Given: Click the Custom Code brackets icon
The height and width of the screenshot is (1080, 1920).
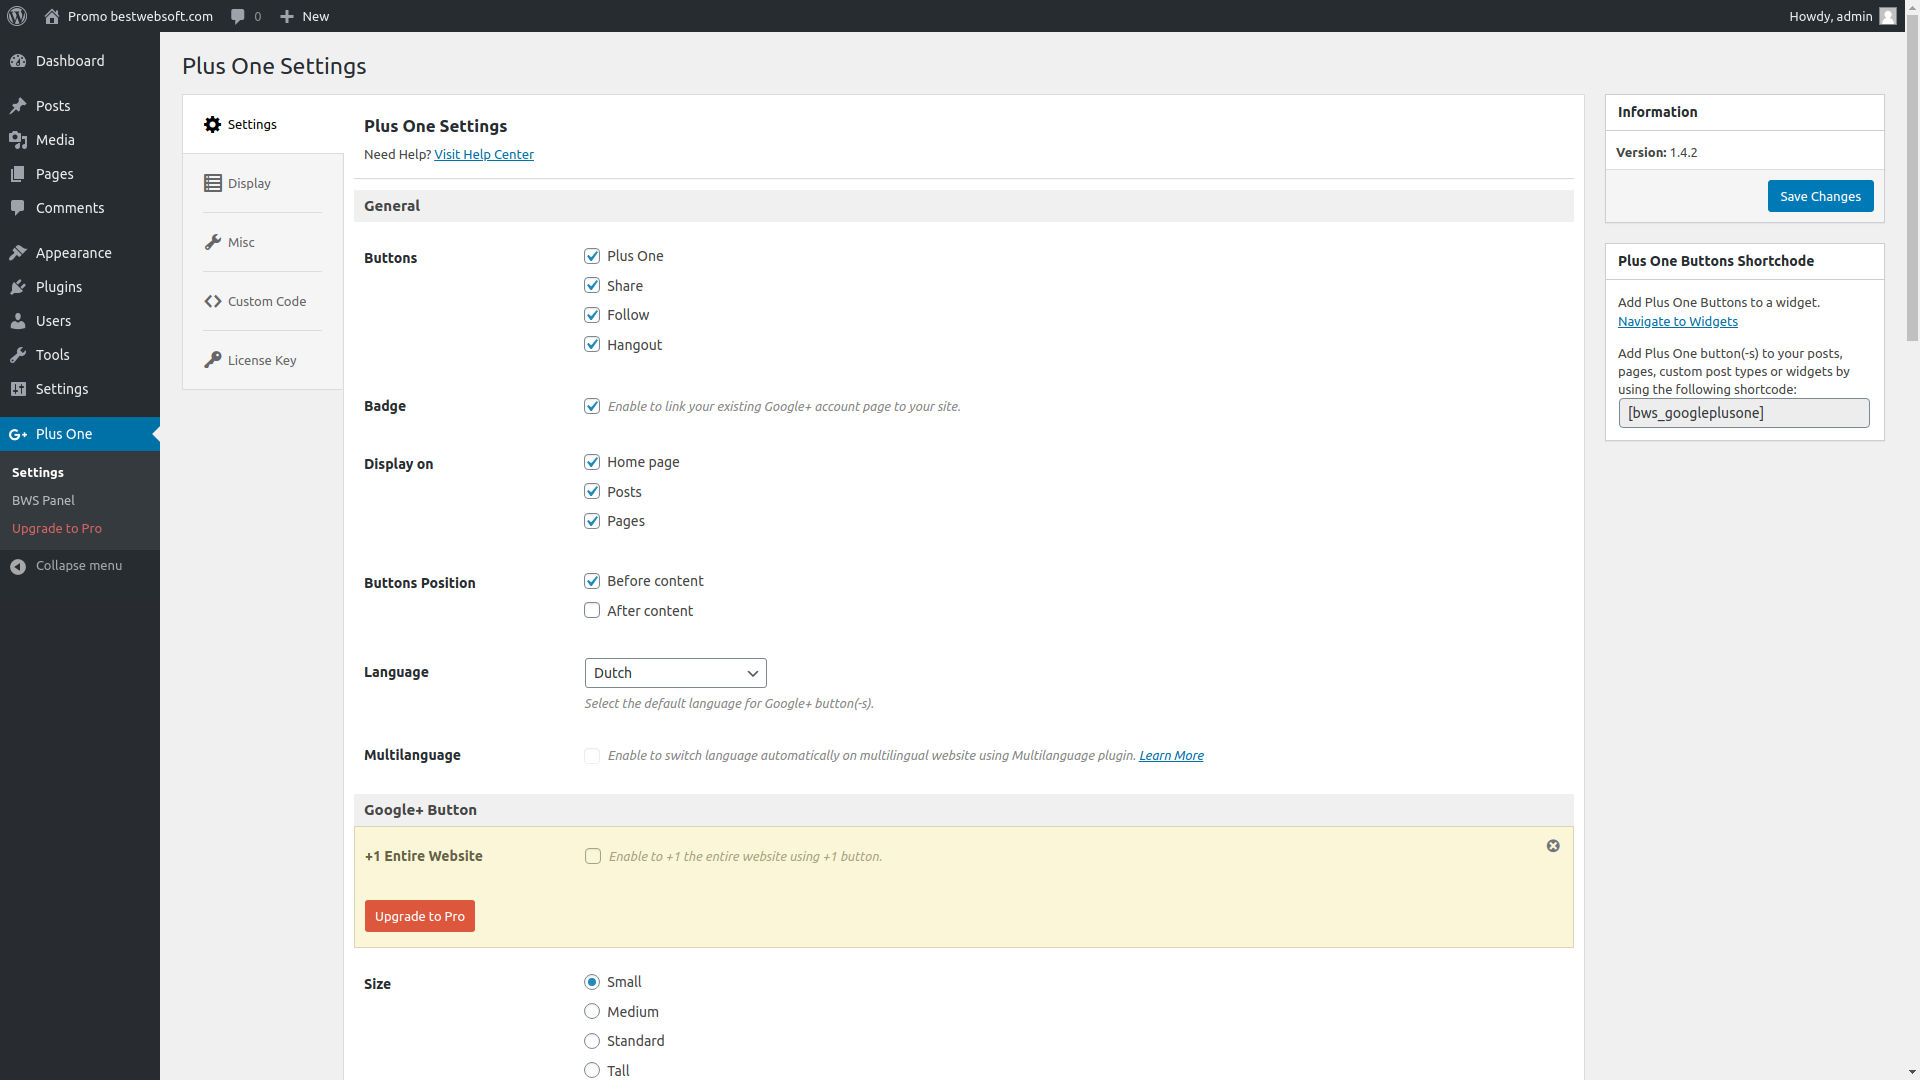Looking at the screenshot, I should [x=213, y=301].
